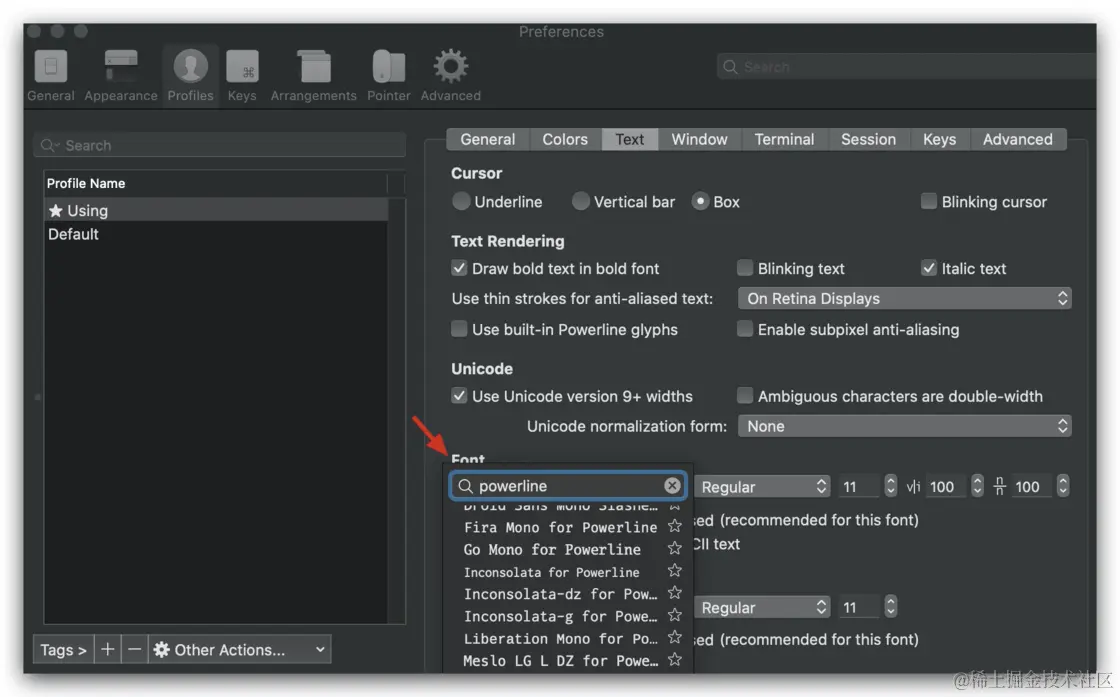Image resolution: width=1120 pixels, height=697 pixels.
Task: Select the Profiles toolbar icon
Action: point(190,76)
